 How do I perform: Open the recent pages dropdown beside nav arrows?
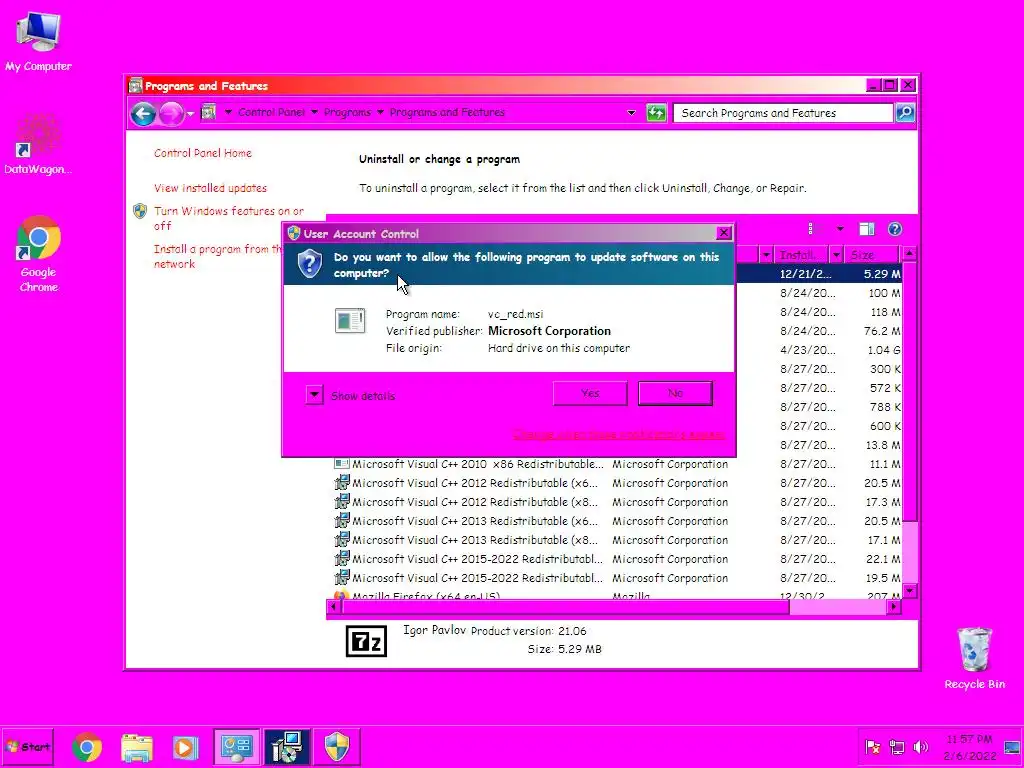(x=190, y=114)
